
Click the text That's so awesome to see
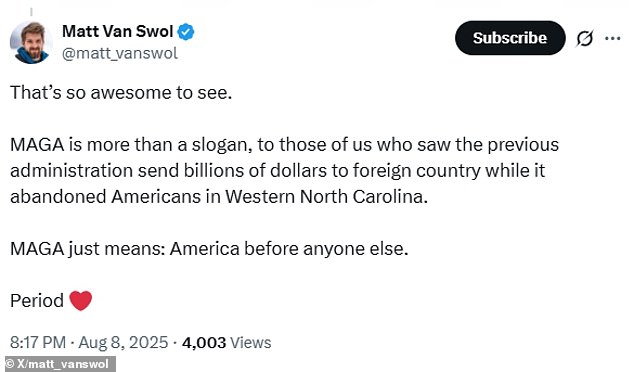point(121,93)
